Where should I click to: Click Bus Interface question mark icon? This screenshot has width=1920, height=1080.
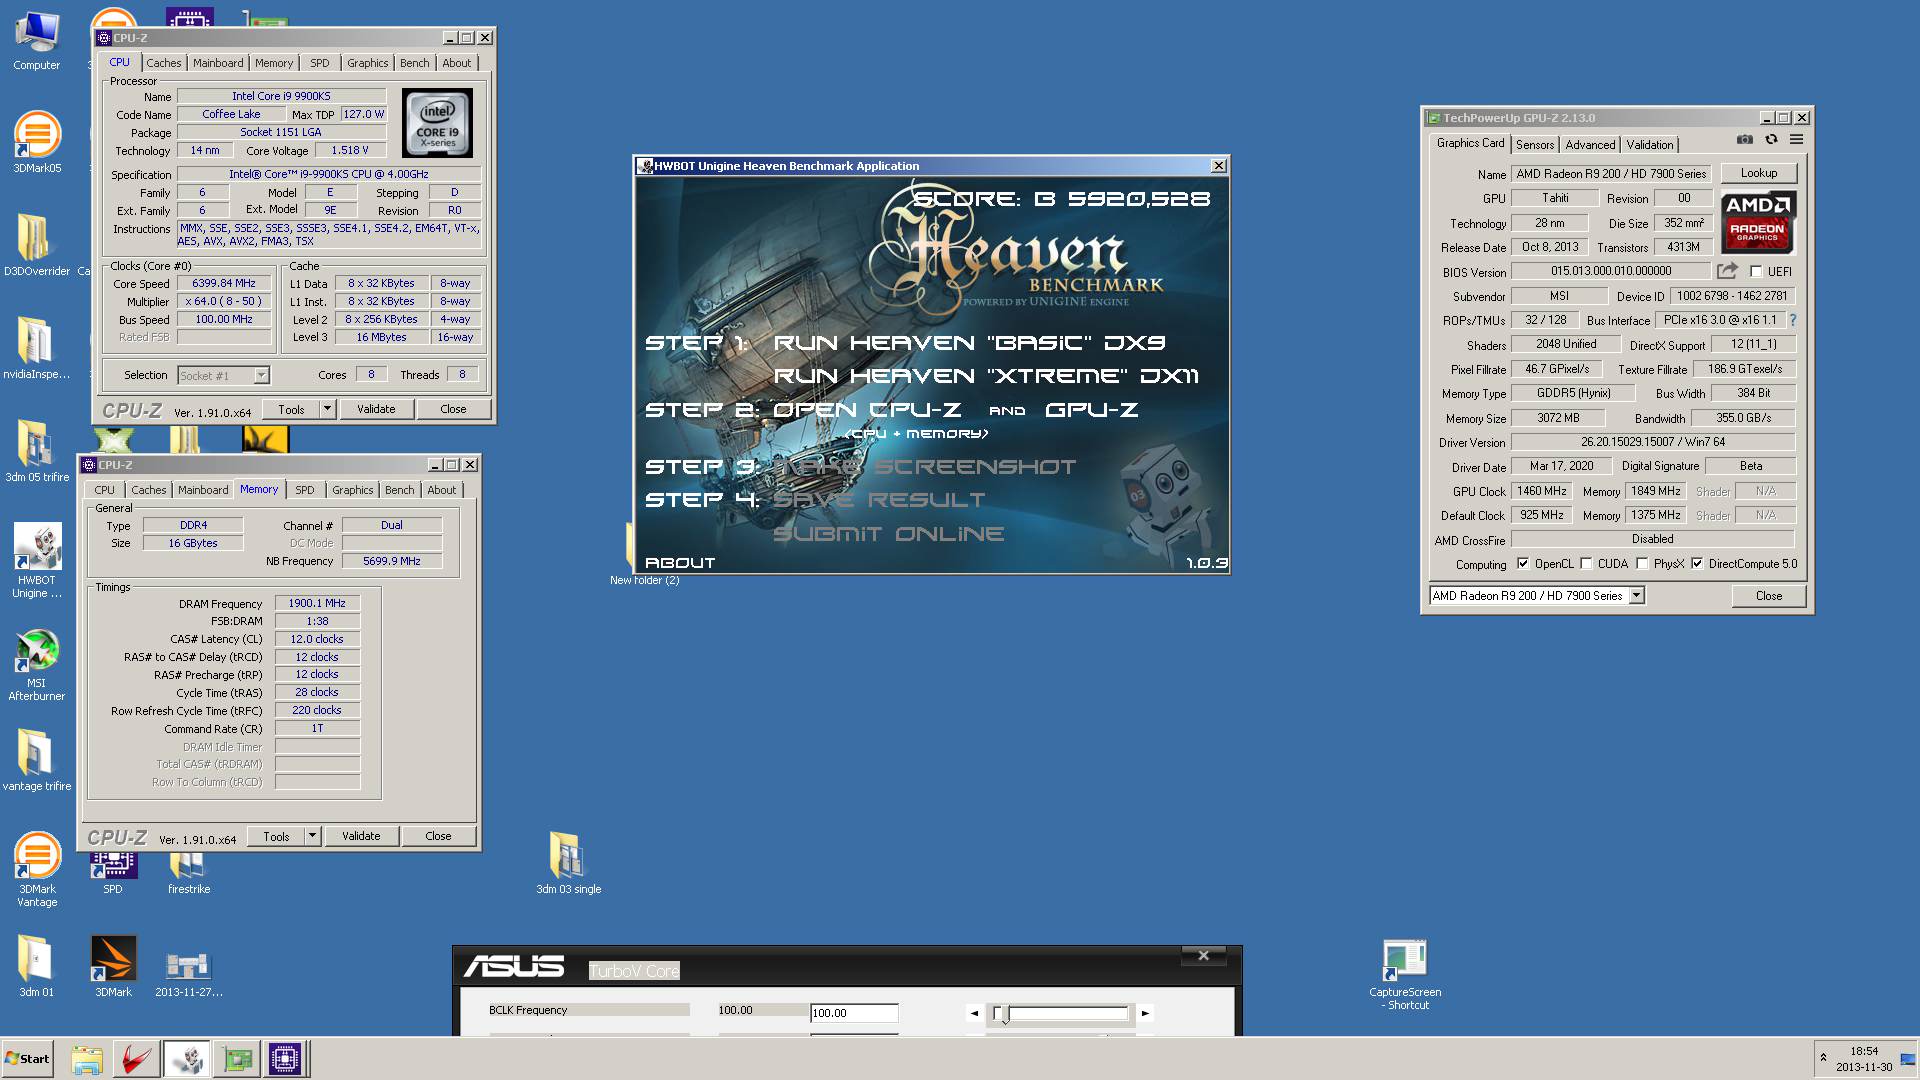pos(1793,320)
